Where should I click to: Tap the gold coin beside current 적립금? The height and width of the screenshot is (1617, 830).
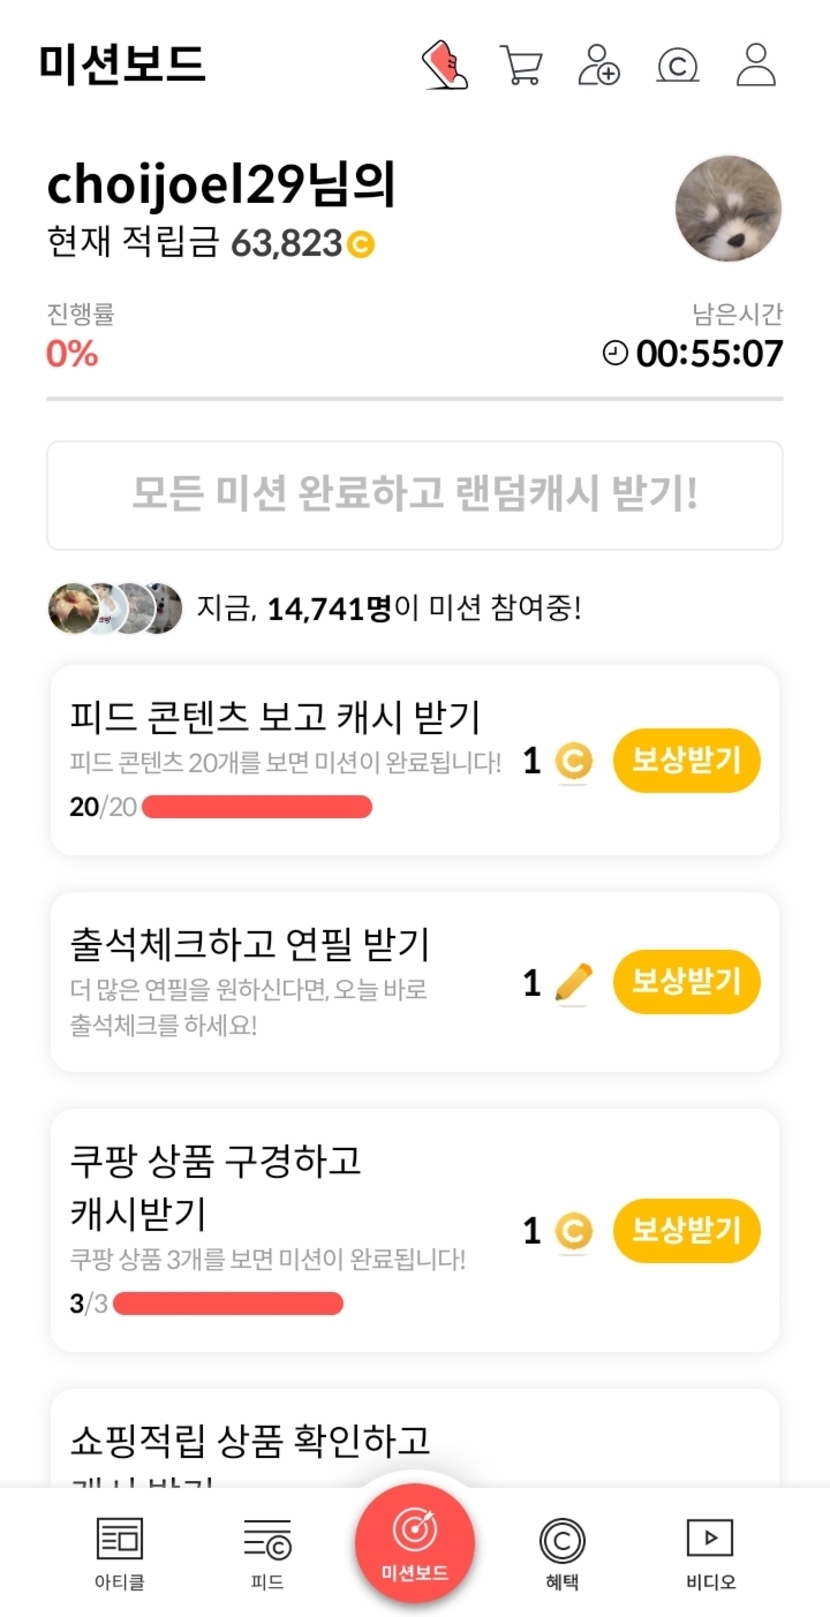click(x=361, y=244)
